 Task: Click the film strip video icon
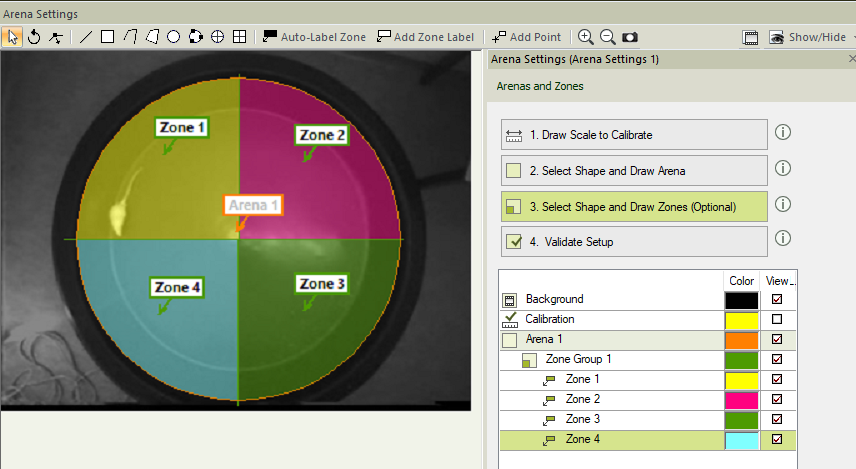pyautogui.click(x=751, y=37)
